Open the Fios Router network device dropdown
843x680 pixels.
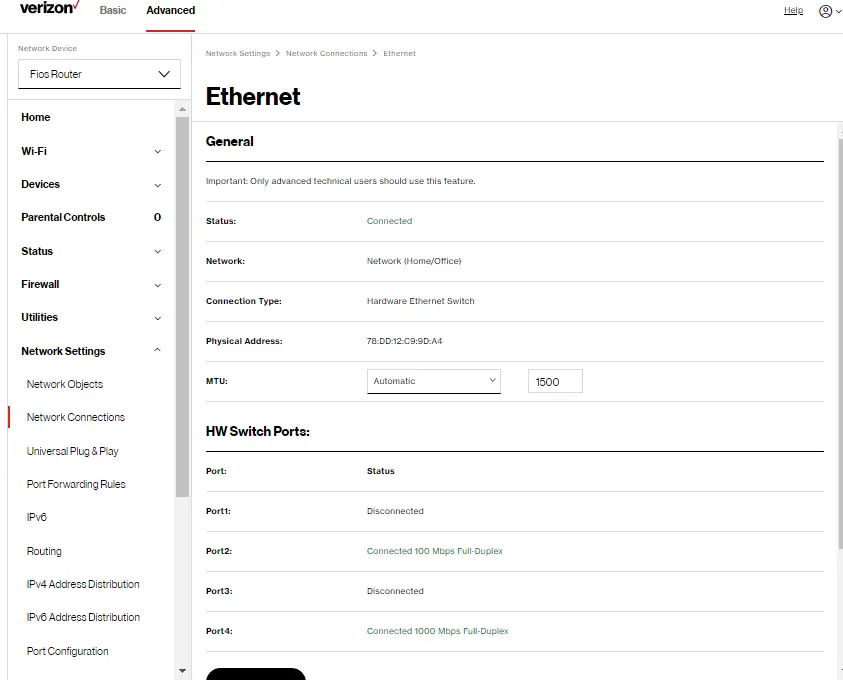pyautogui.click(x=99, y=74)
